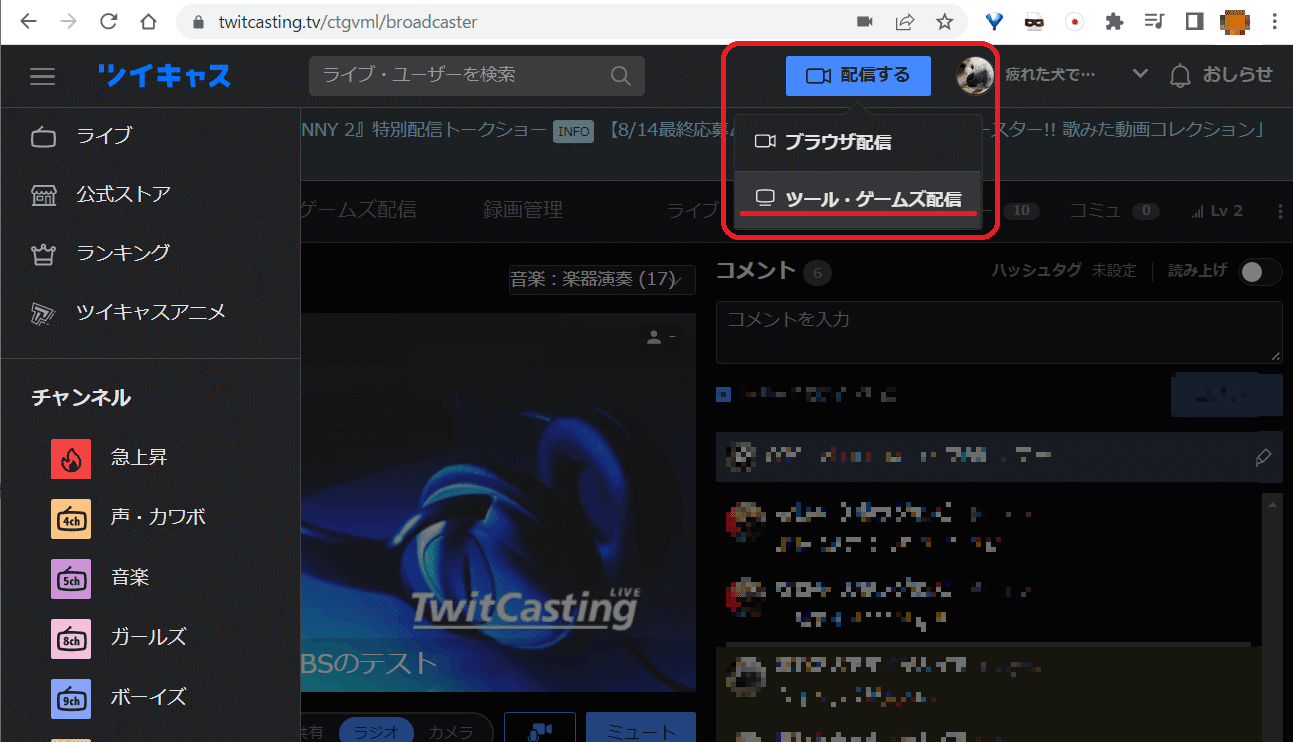Viewport: 1293px width, 742px height.
Task: Click the おしらせ notification bell icon
Action: pyautogui.click(x=1180, y=74)
